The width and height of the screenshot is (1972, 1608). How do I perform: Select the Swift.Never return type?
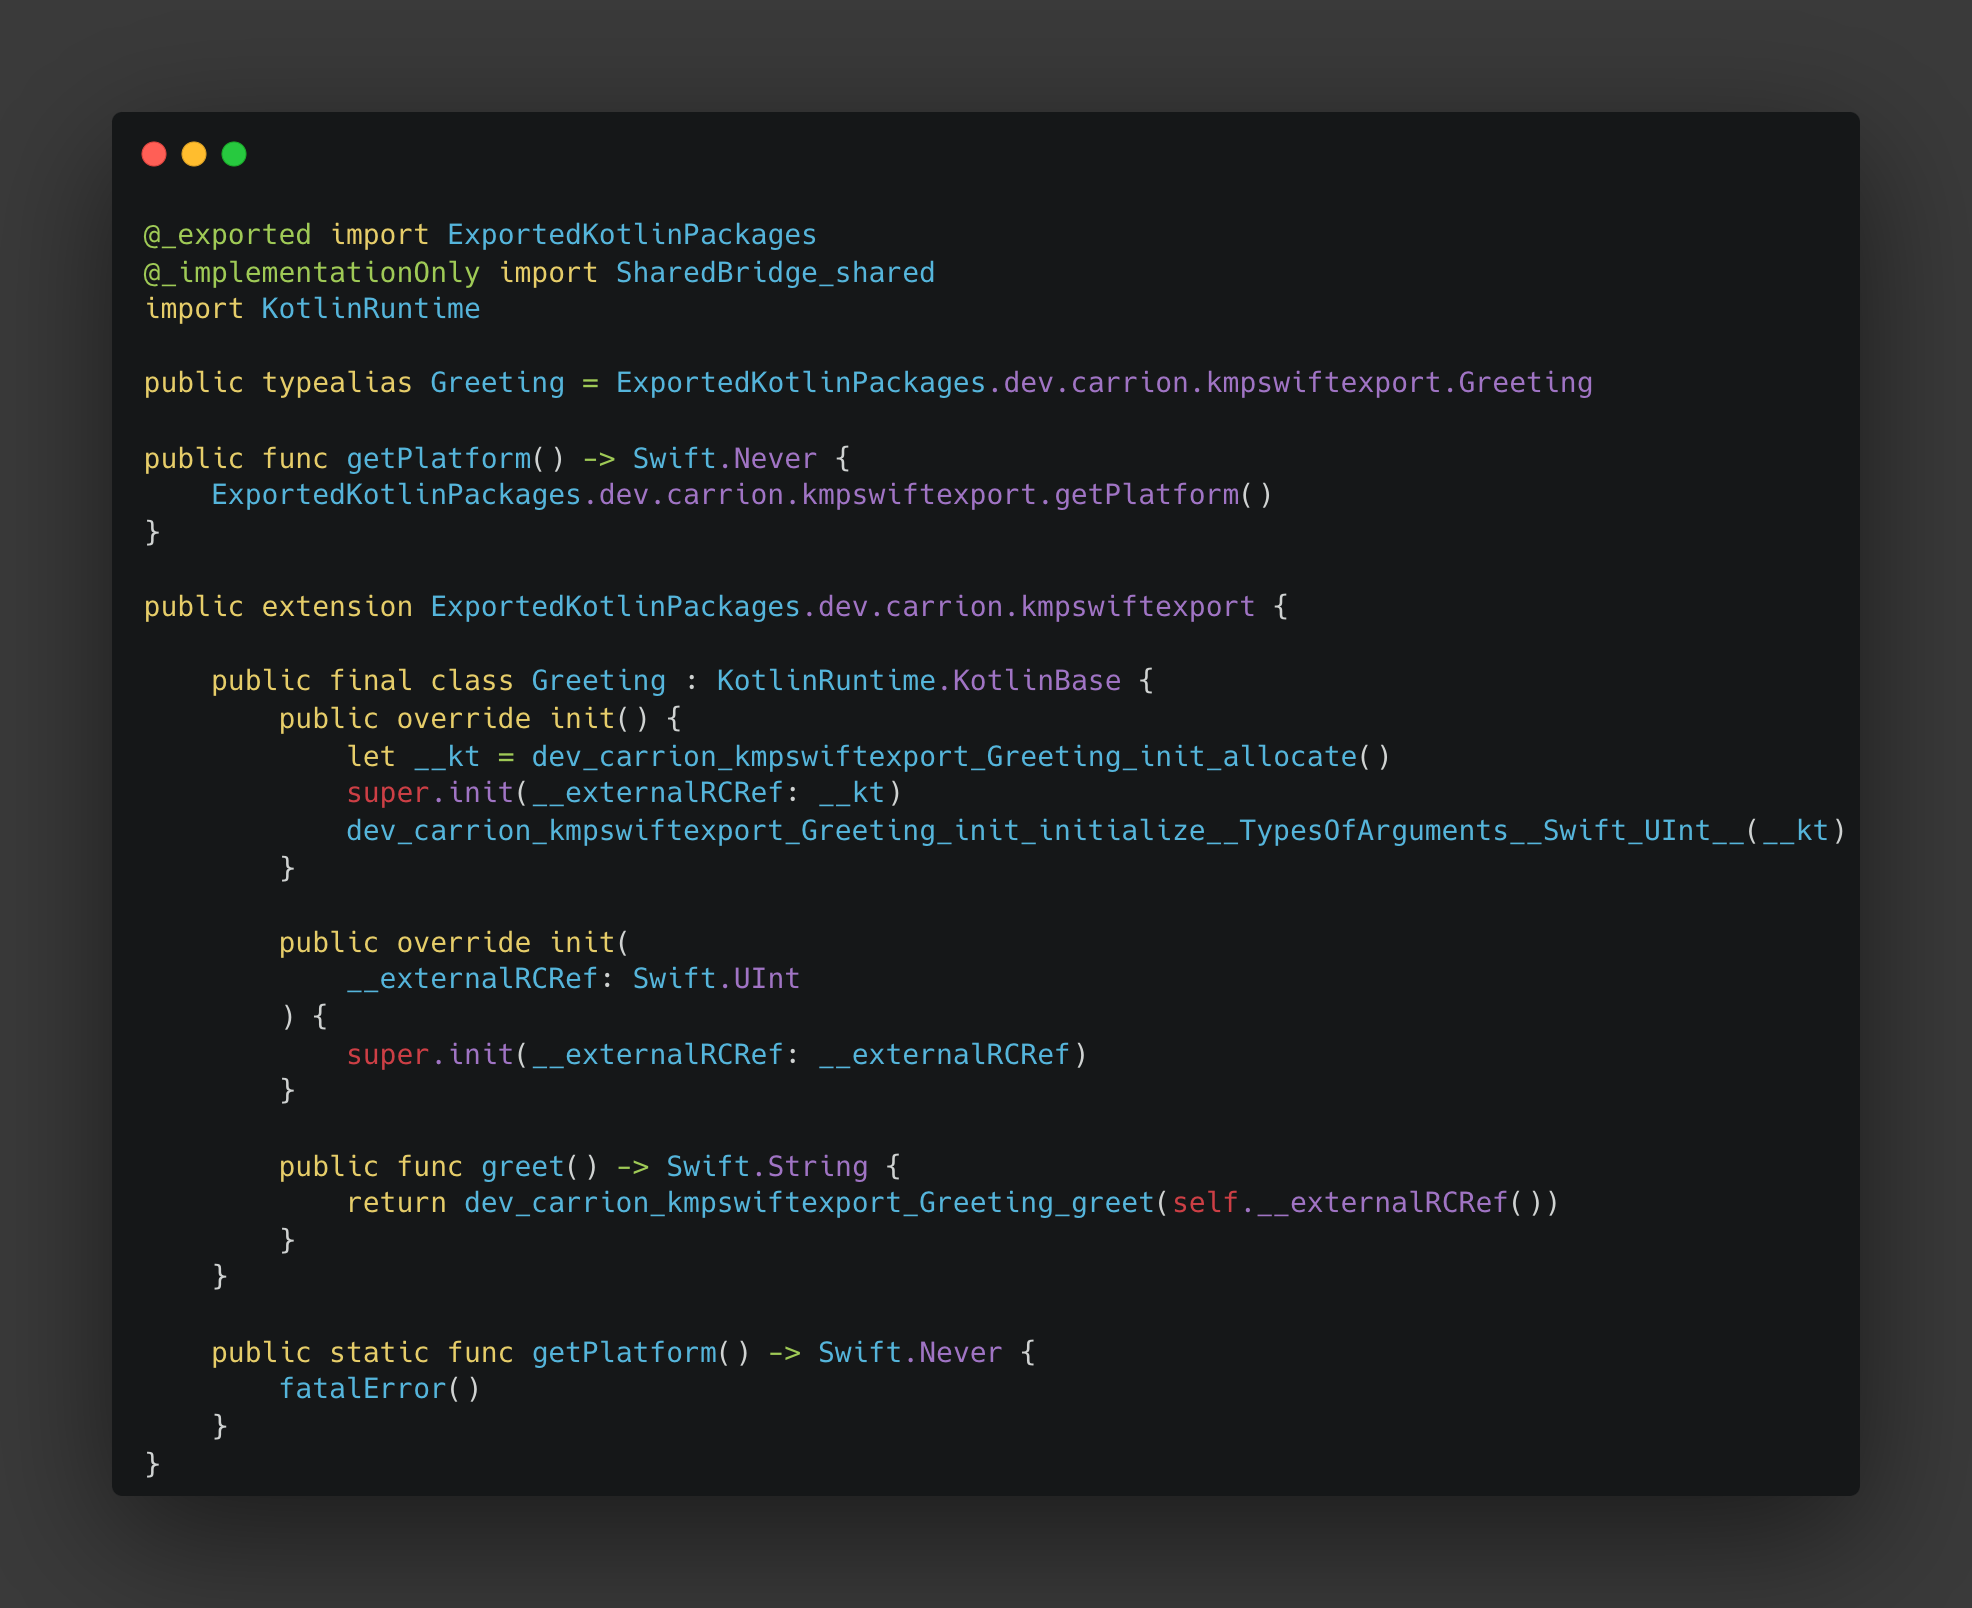[723, 457]
